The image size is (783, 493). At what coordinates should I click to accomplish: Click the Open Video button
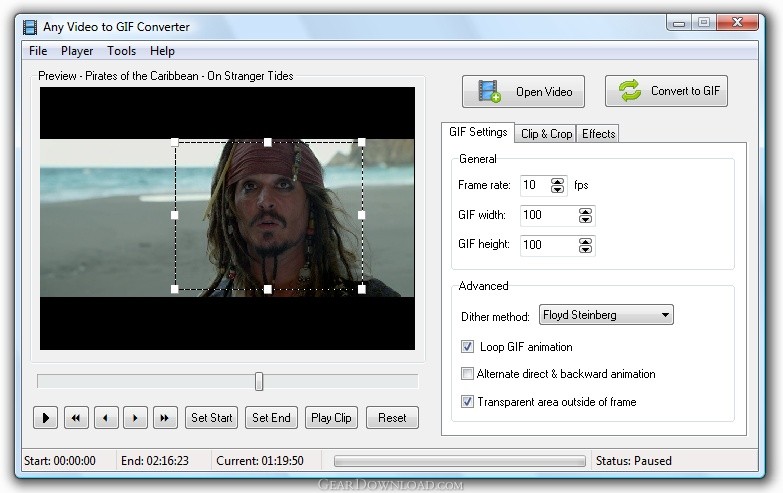click(x=523, y=92)
